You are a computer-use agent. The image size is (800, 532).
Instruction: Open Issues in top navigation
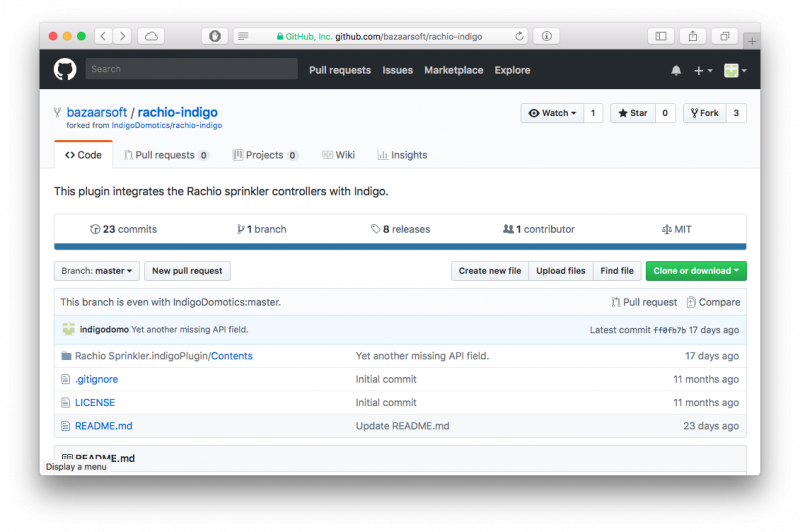397,70
